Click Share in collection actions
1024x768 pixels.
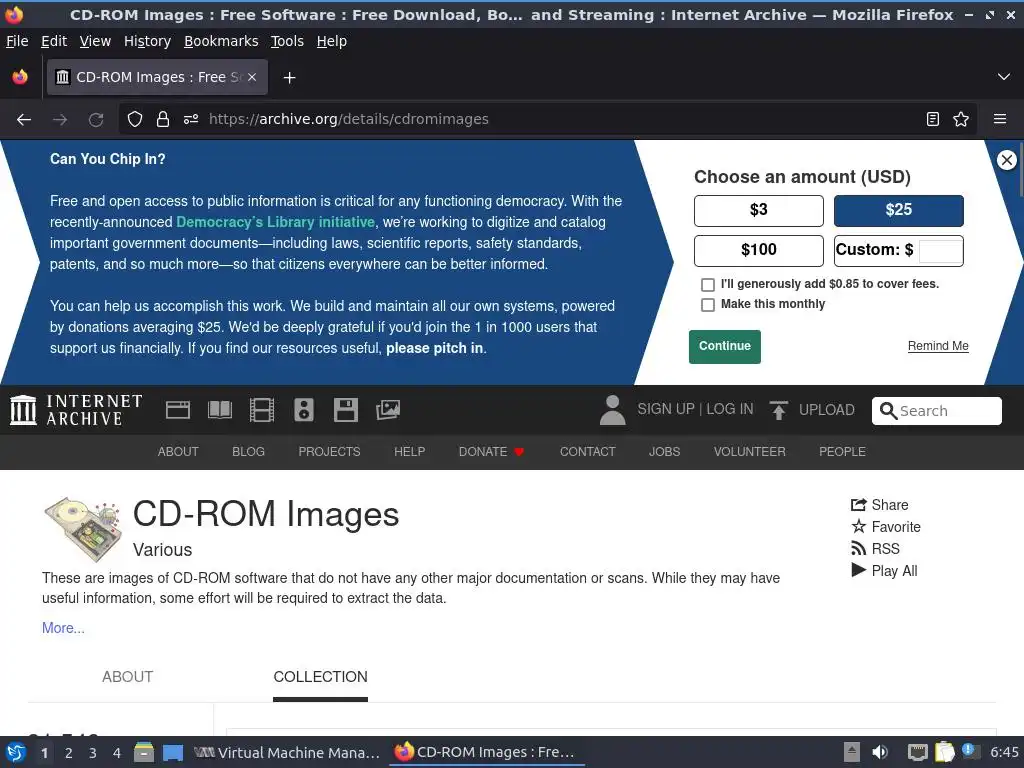(880, 505)
